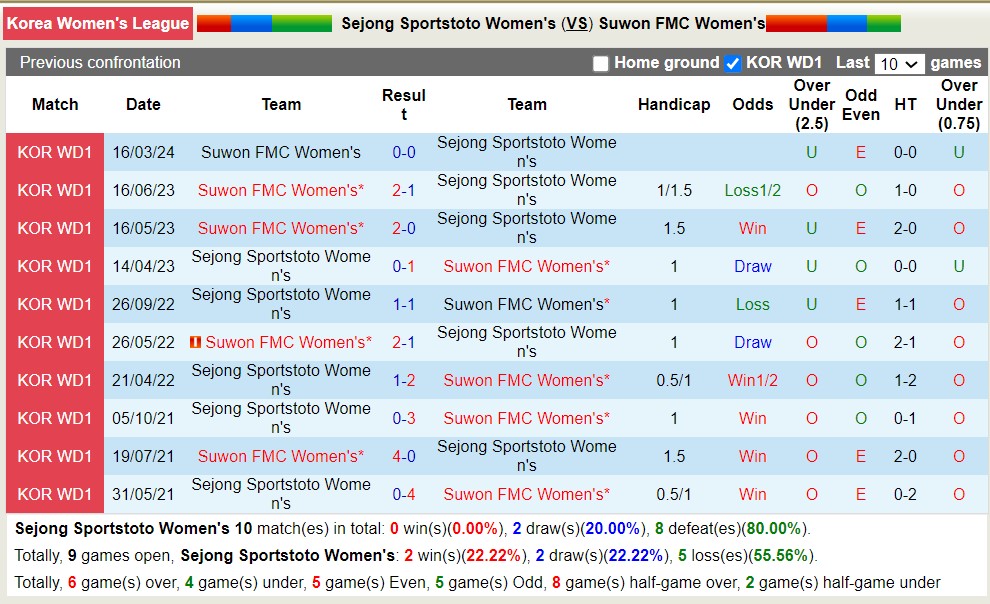Click the Win odds link on 16/05/23 row
Image resolution: width=990 pixels, height=604 pixels.
click(752, 228)
